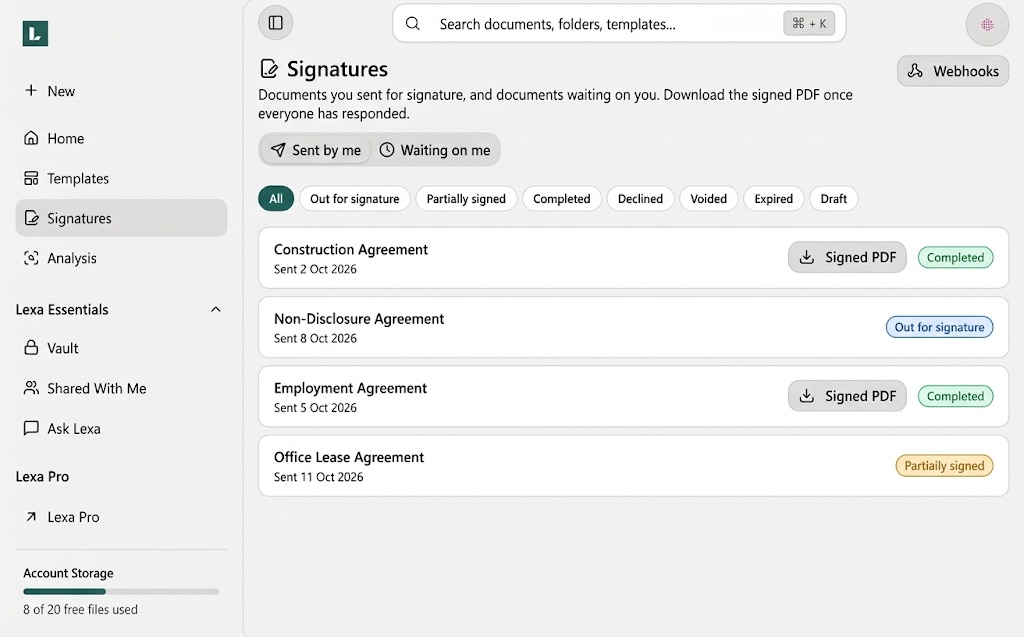Filter by Completed chip
This screenshot has width=1024, height=637.
(562, 199)
